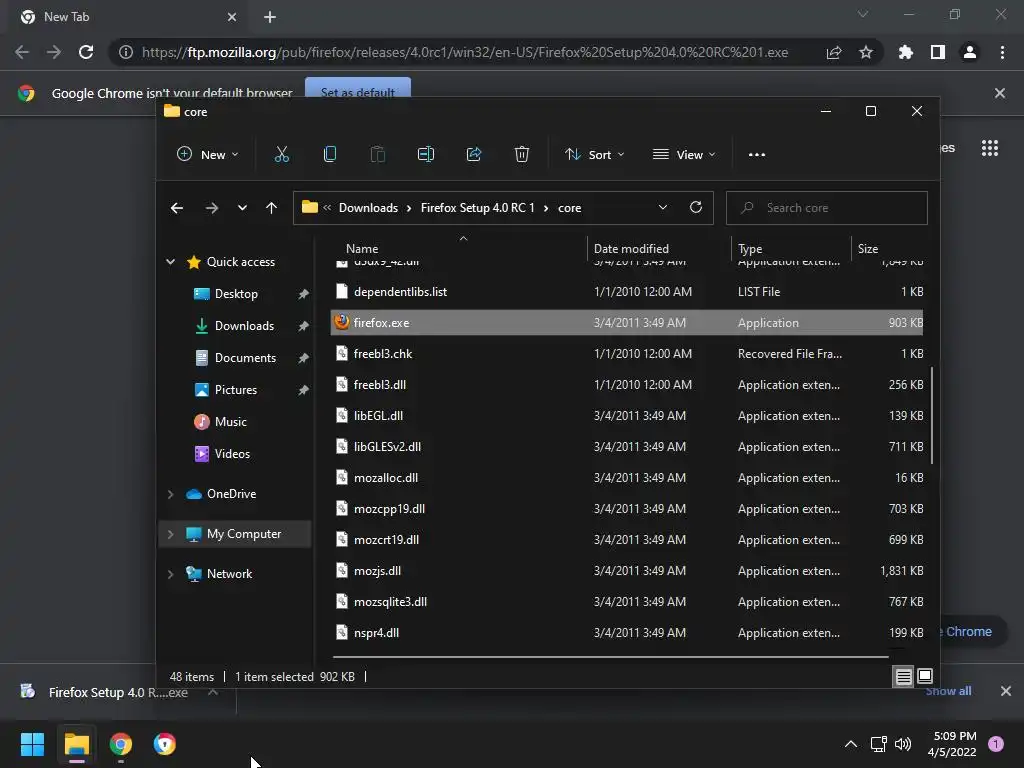The width and height of the screenshot is (1024, 768).
Task: Reload the Chrome page
Action: 86,52
